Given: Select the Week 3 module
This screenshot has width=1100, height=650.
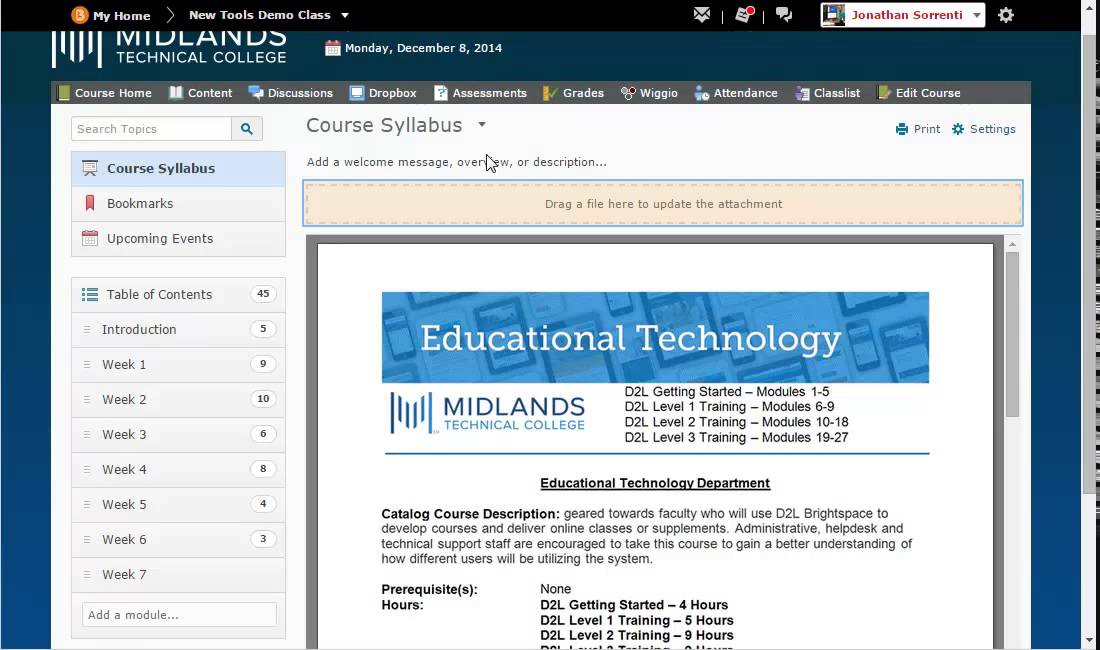Looking at the screenshot, I should (x=178, y=435).
